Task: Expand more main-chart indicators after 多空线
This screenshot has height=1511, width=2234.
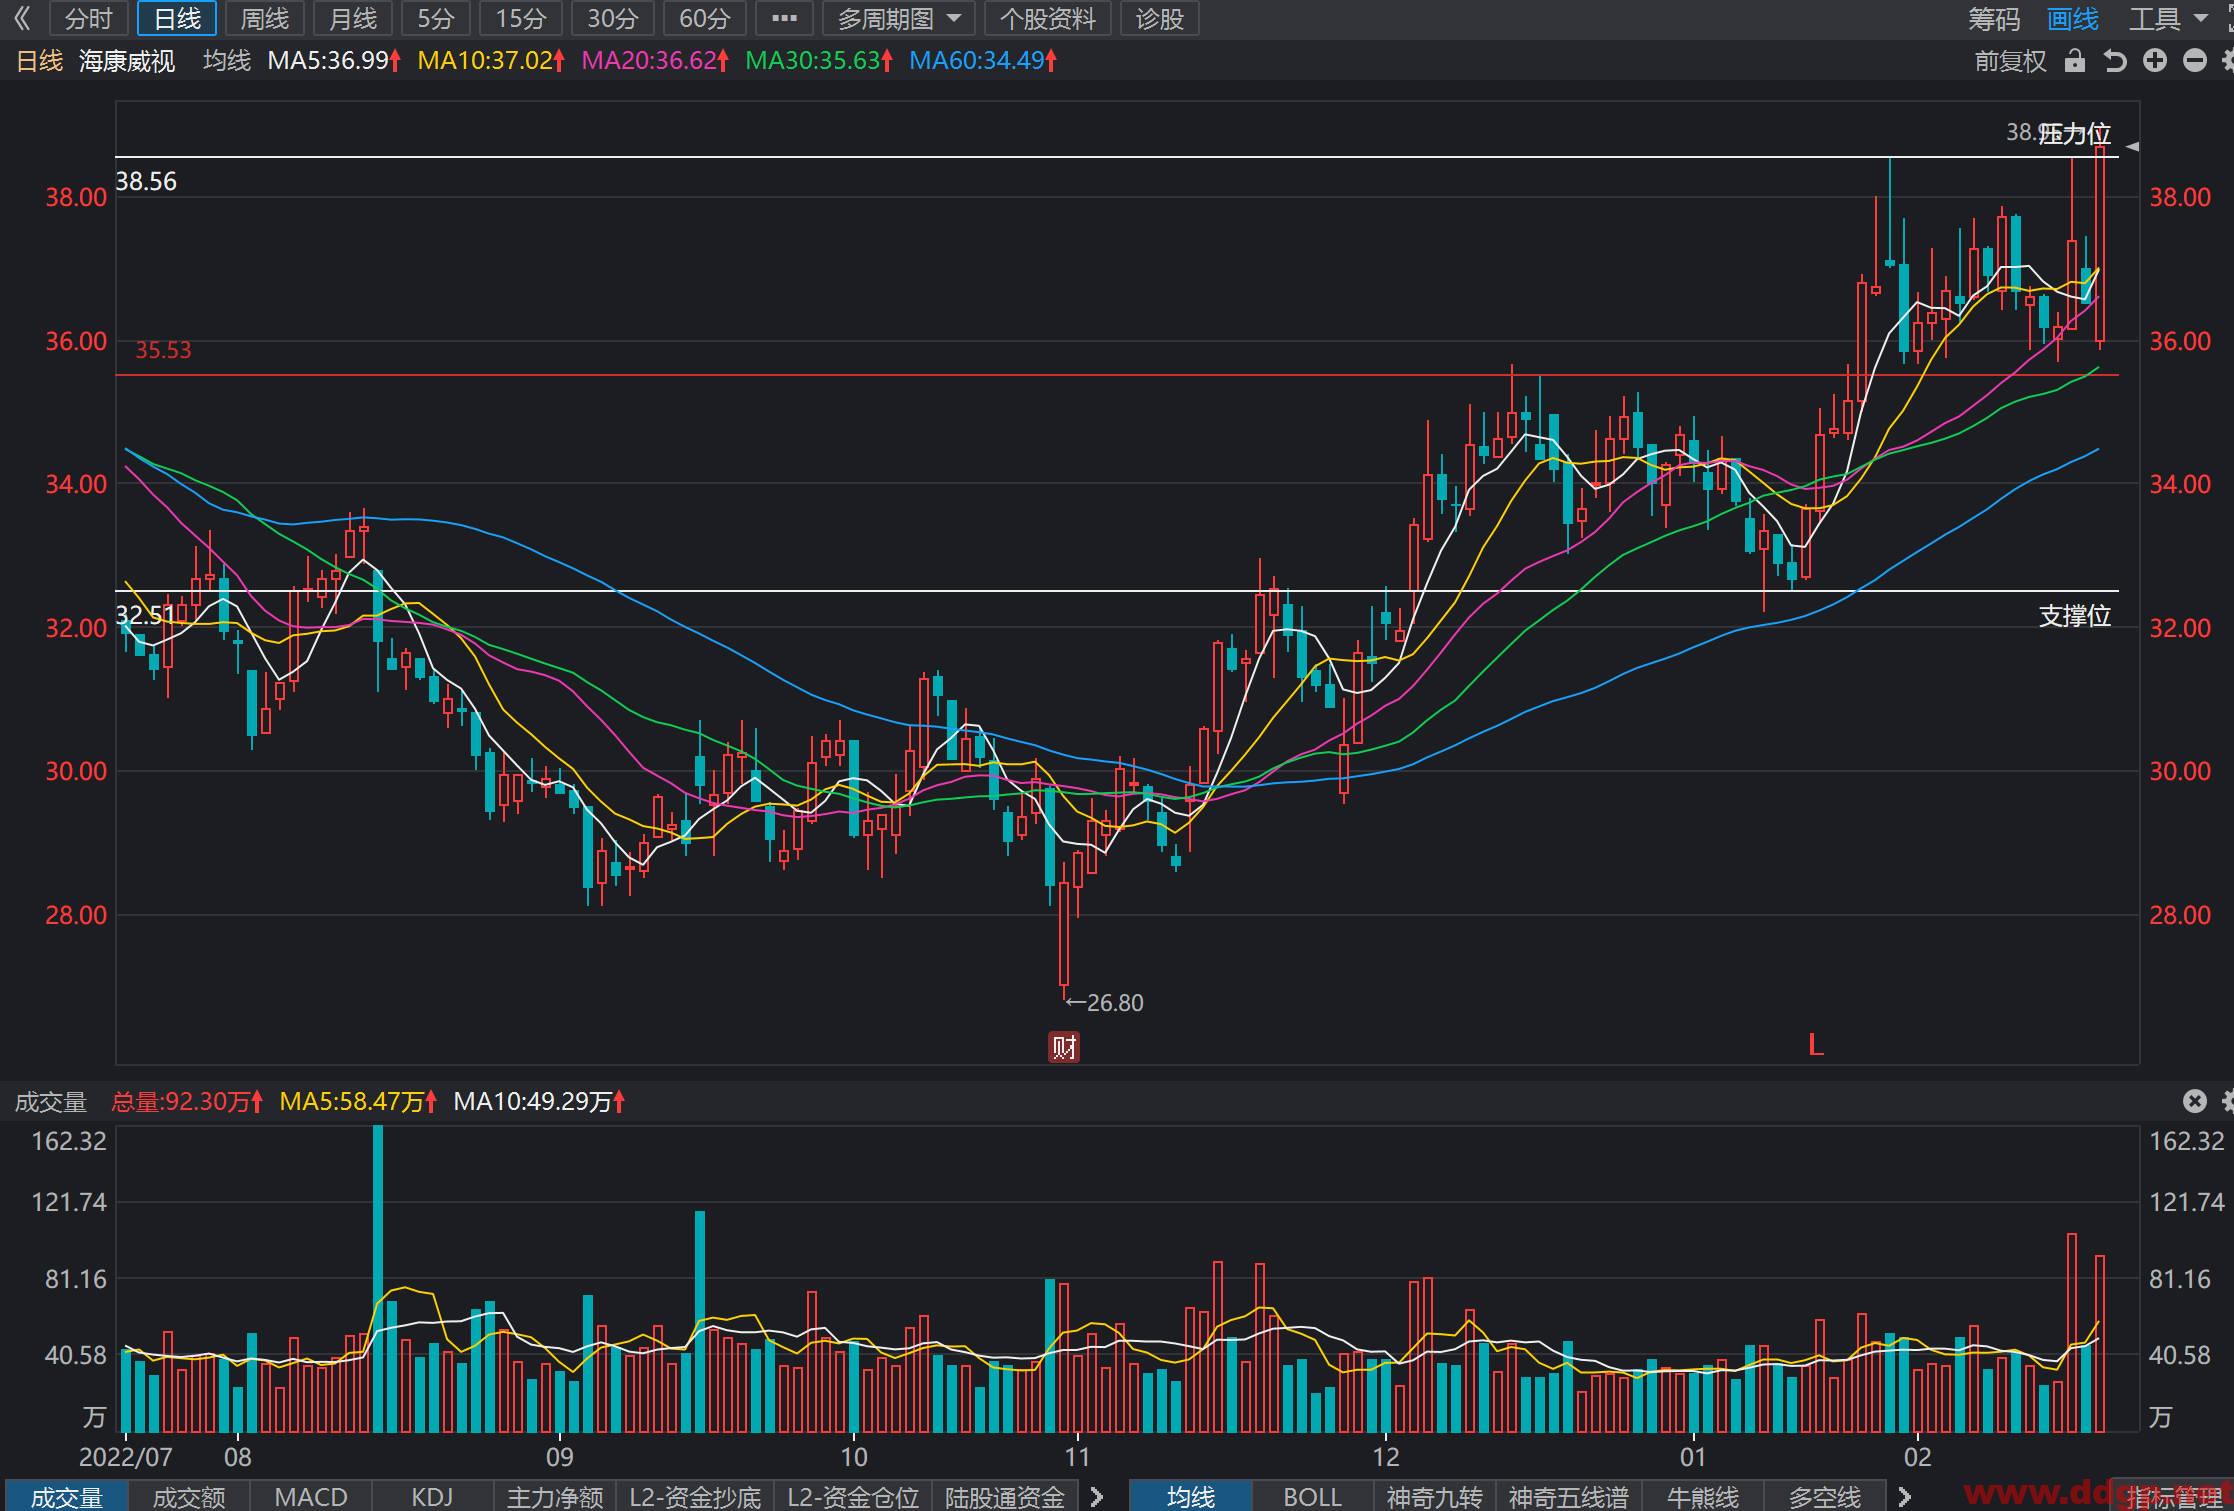Action: click(1904, 1496)
